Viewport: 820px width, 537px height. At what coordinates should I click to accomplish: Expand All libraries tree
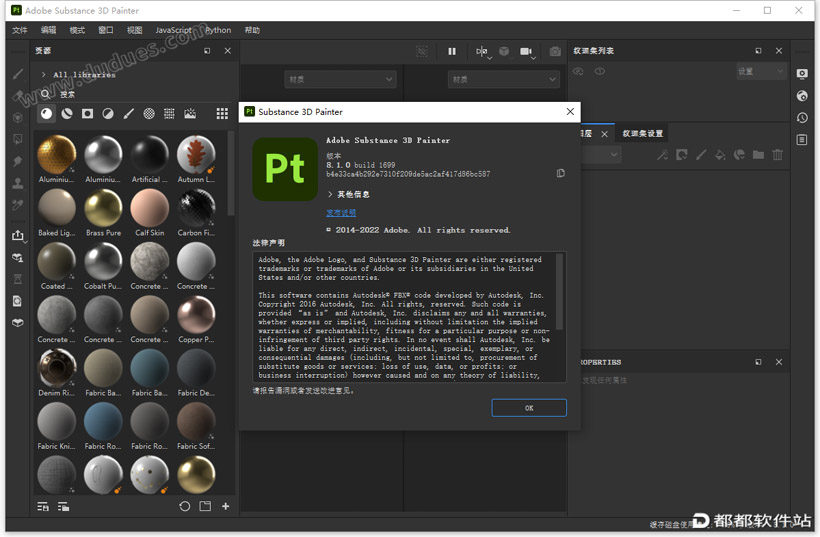(43, 75)
